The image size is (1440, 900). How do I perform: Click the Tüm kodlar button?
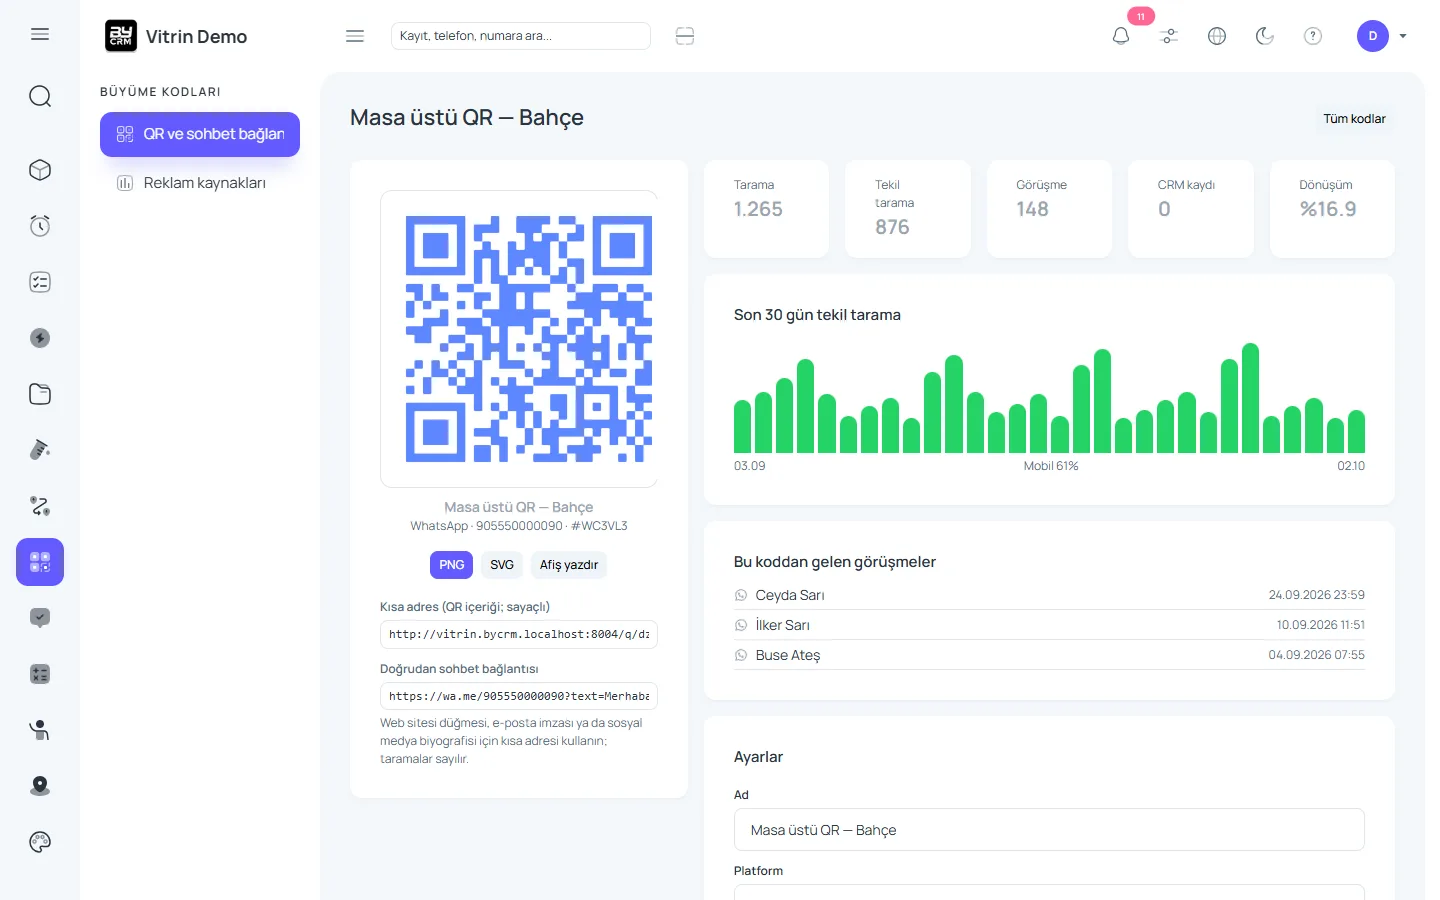[1354, 118]
